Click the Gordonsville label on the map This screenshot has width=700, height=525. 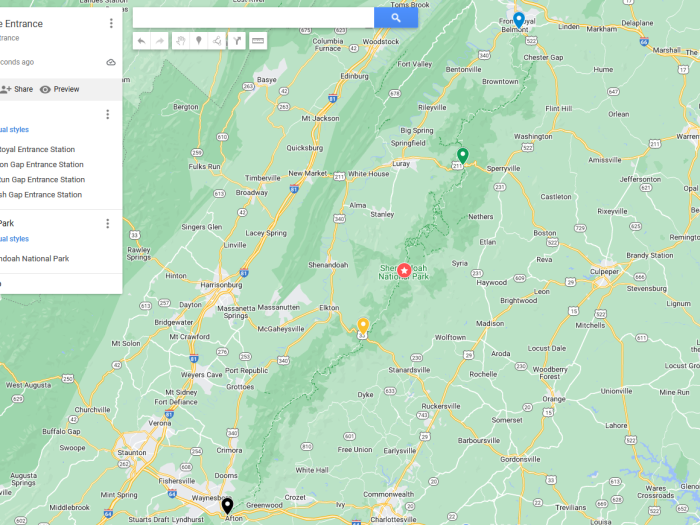(x=520, y=459)
